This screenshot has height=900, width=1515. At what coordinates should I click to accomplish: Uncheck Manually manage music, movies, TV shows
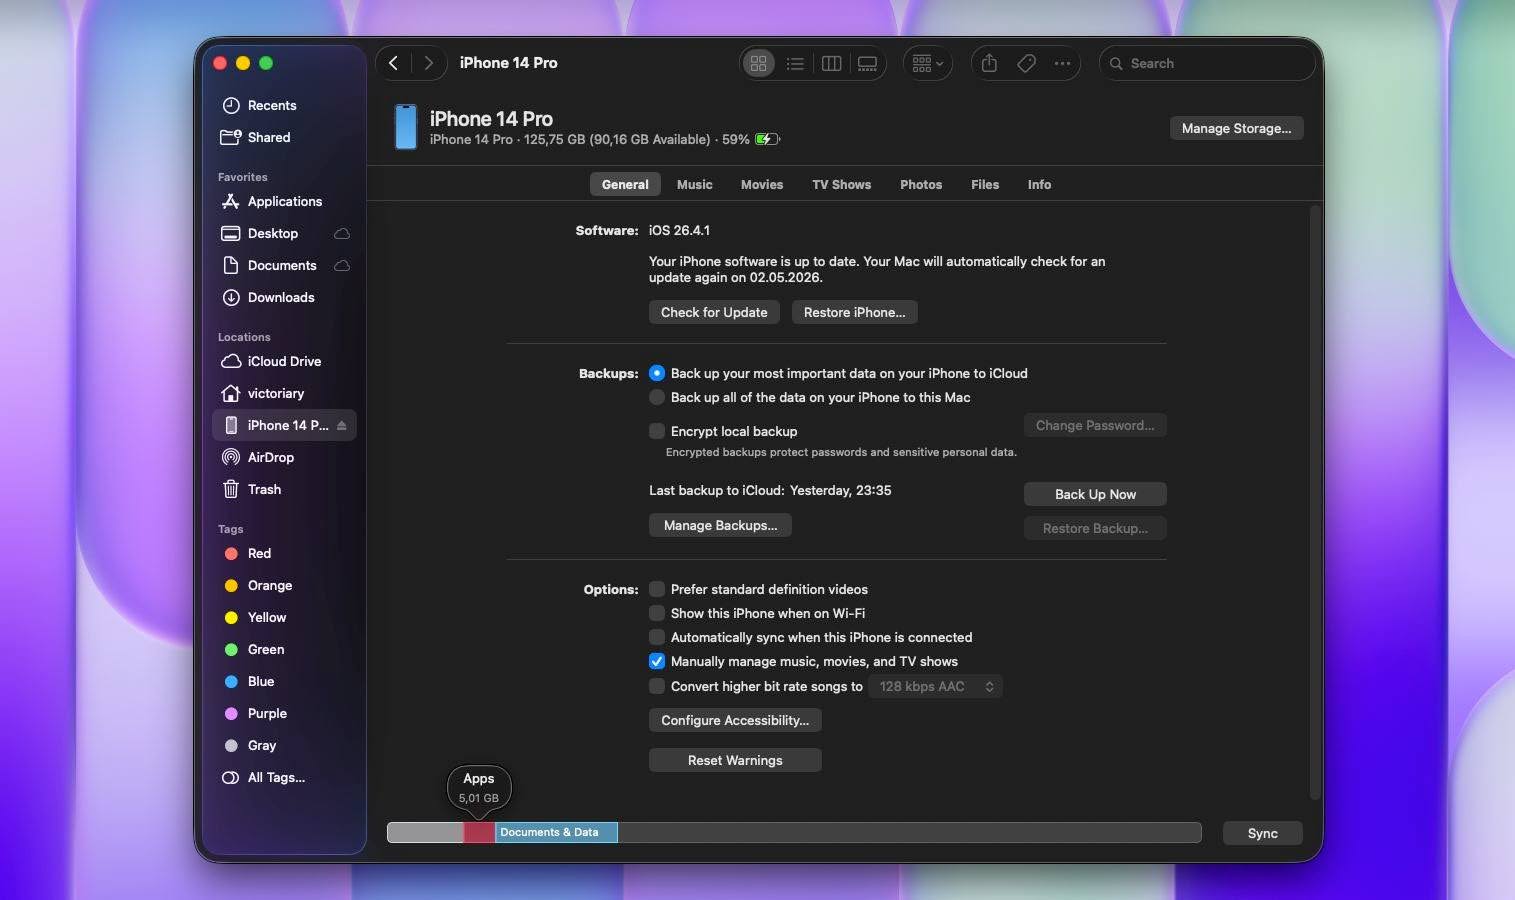click(657, 661)
